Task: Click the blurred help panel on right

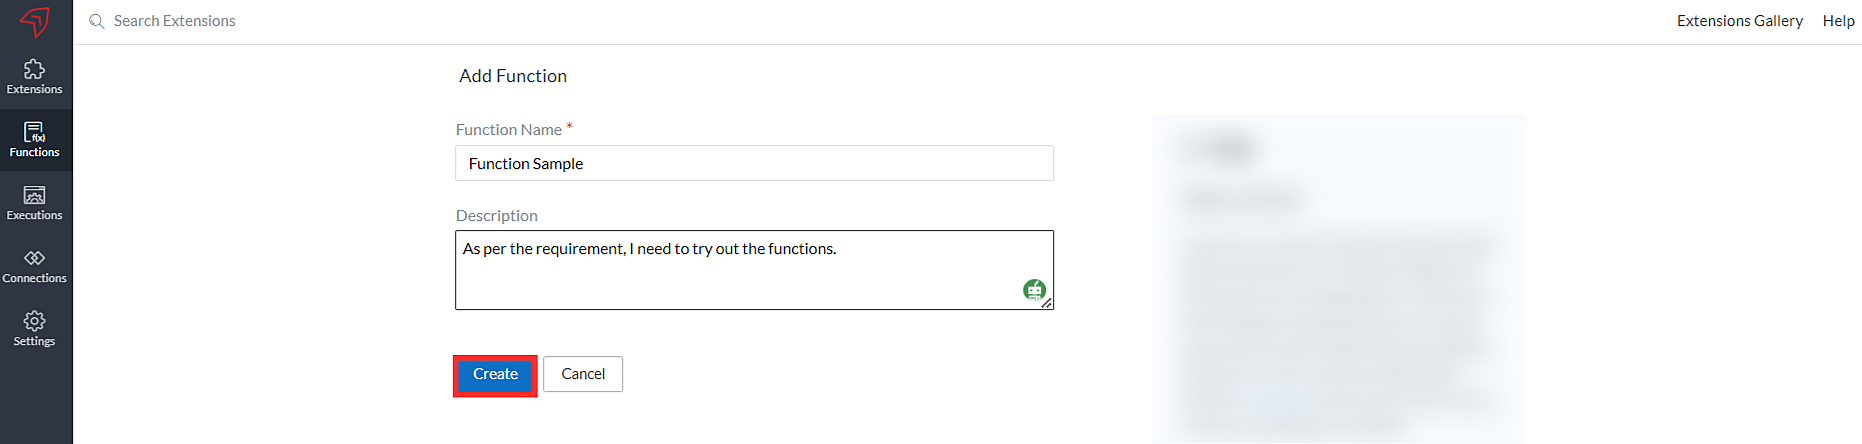Action: pos(1338,278)
